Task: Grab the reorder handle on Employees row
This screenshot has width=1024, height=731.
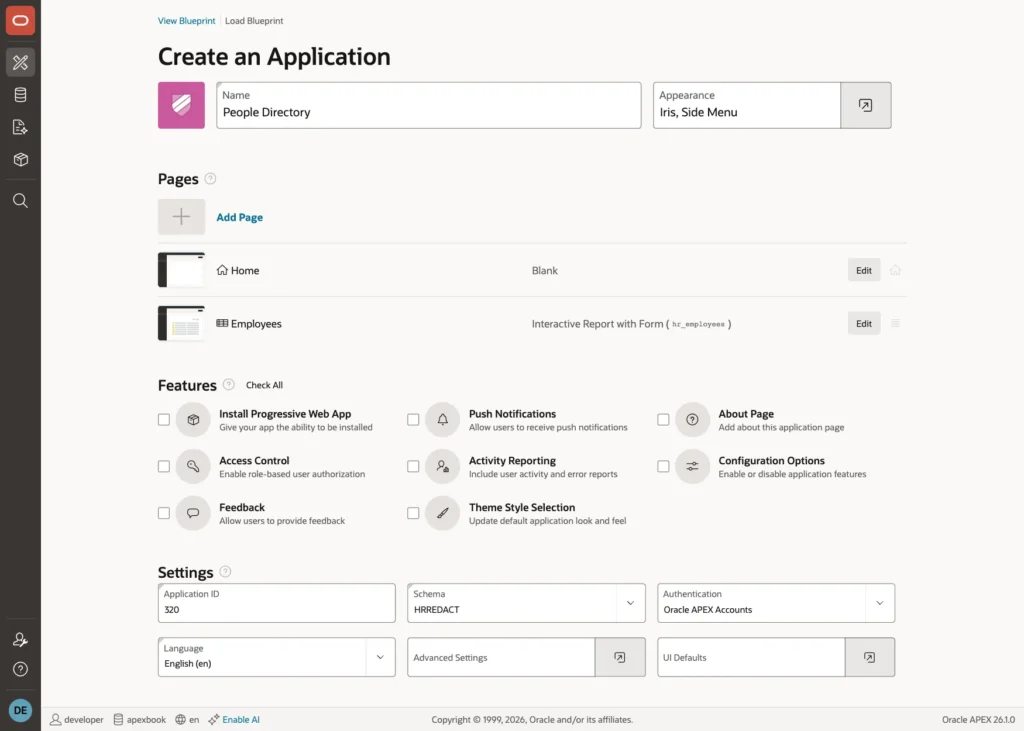Action: click(x=895, y=323)
